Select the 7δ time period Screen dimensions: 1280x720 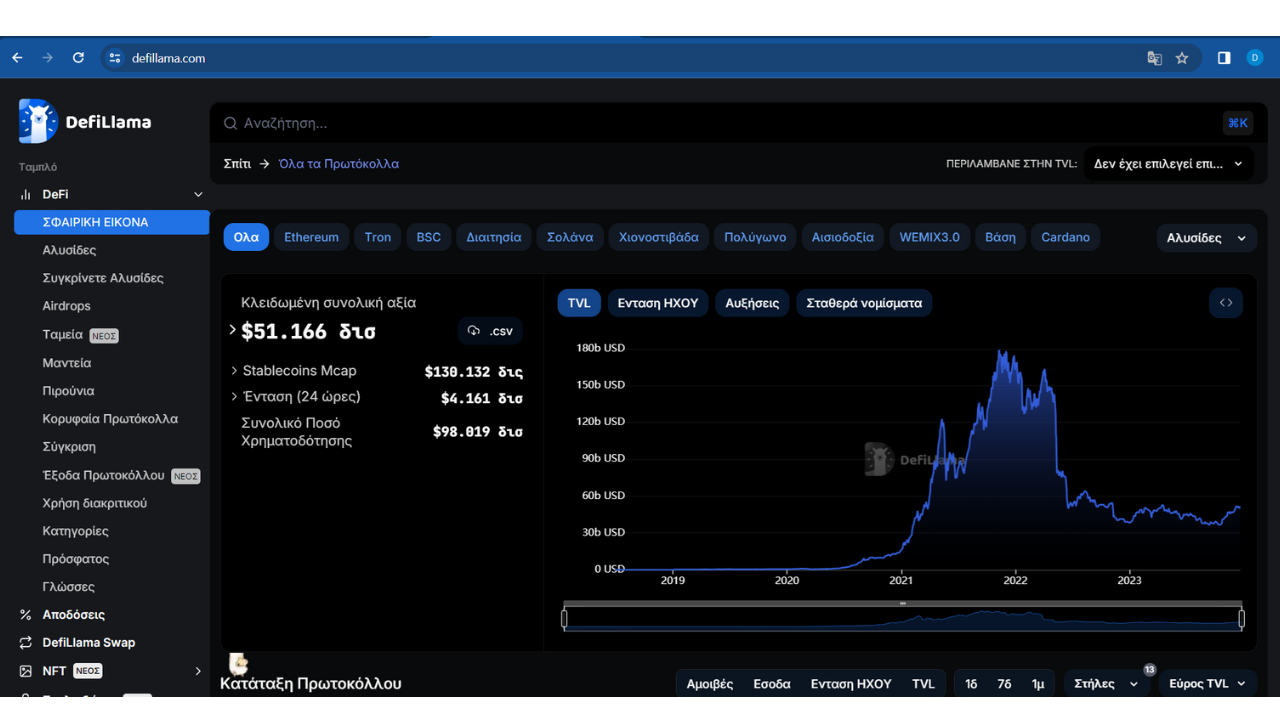point(1004,684)
